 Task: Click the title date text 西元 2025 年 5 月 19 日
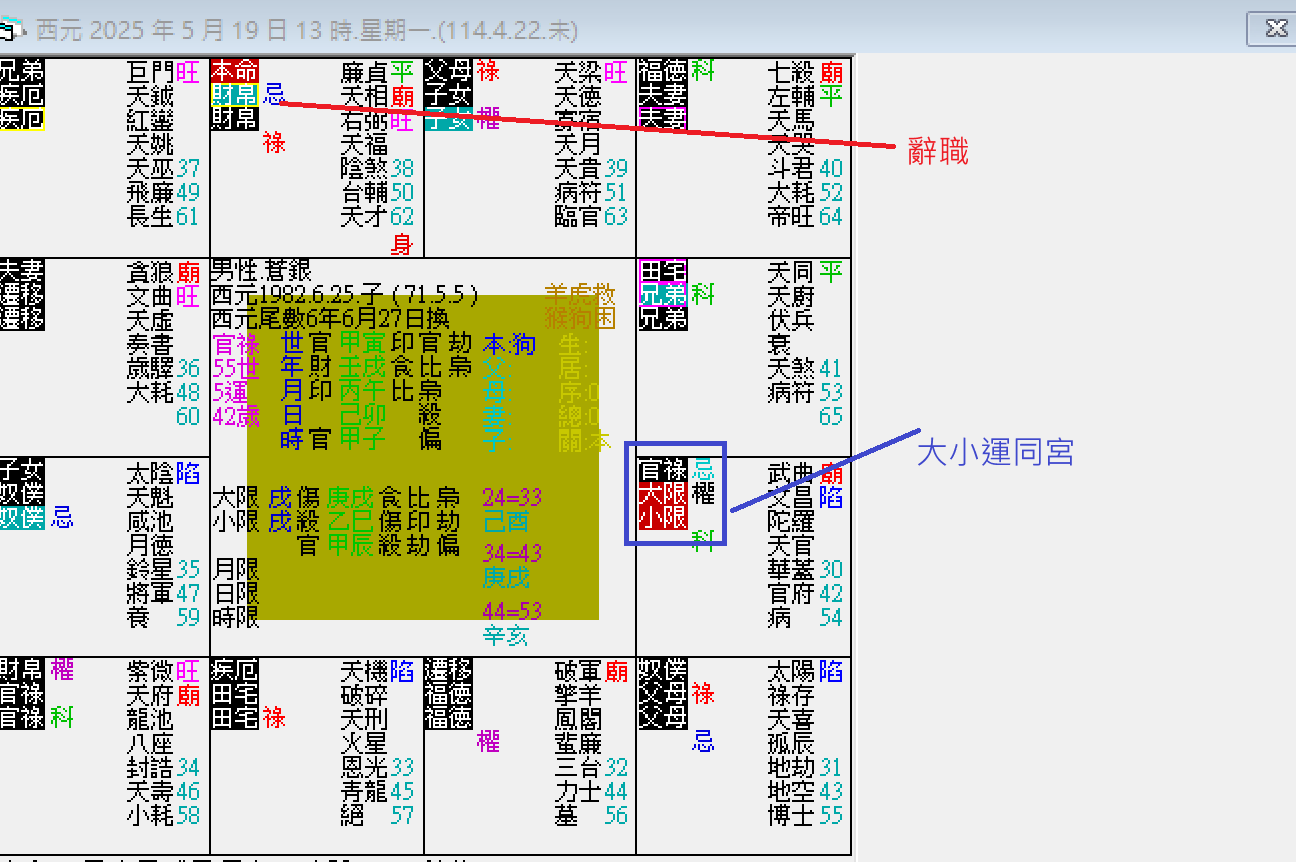coord(163,30)
